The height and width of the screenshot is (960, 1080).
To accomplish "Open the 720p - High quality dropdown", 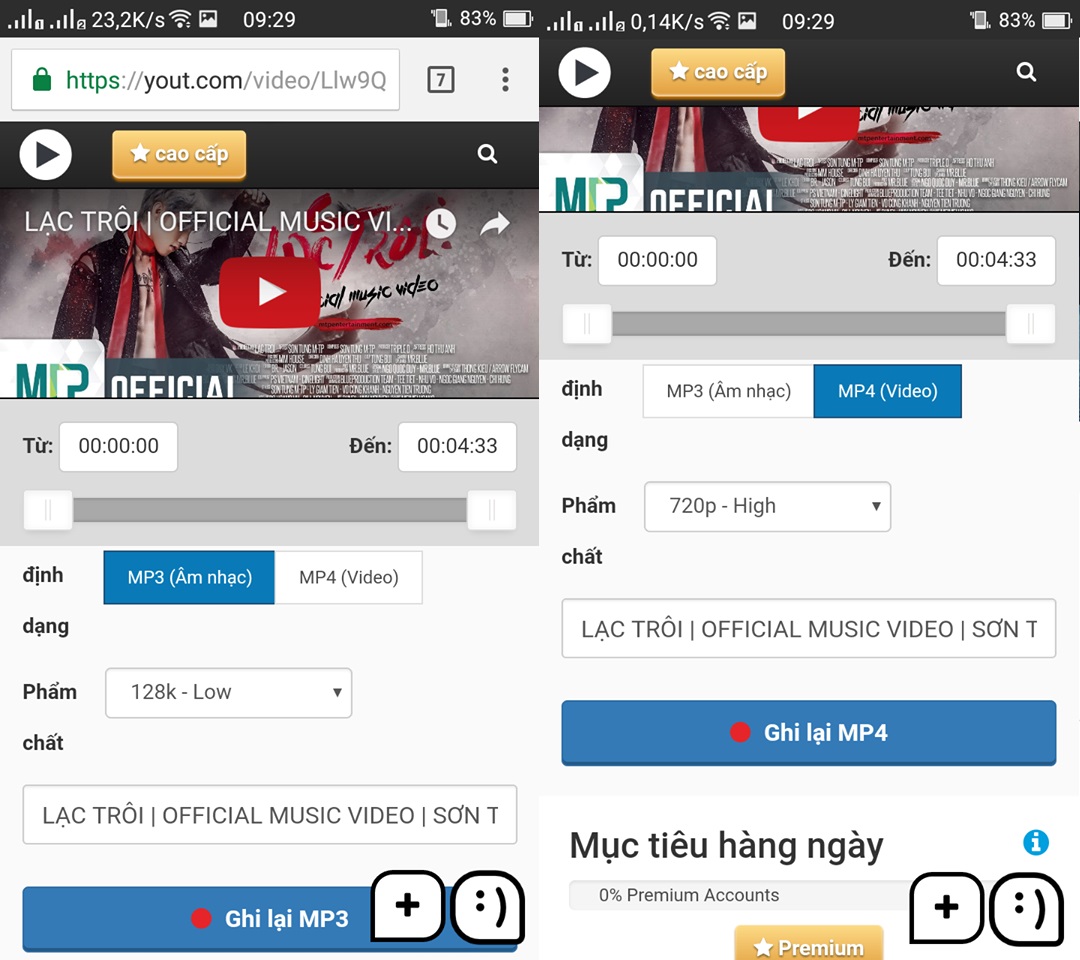I will pyautogui.click(x=767, y=507).
